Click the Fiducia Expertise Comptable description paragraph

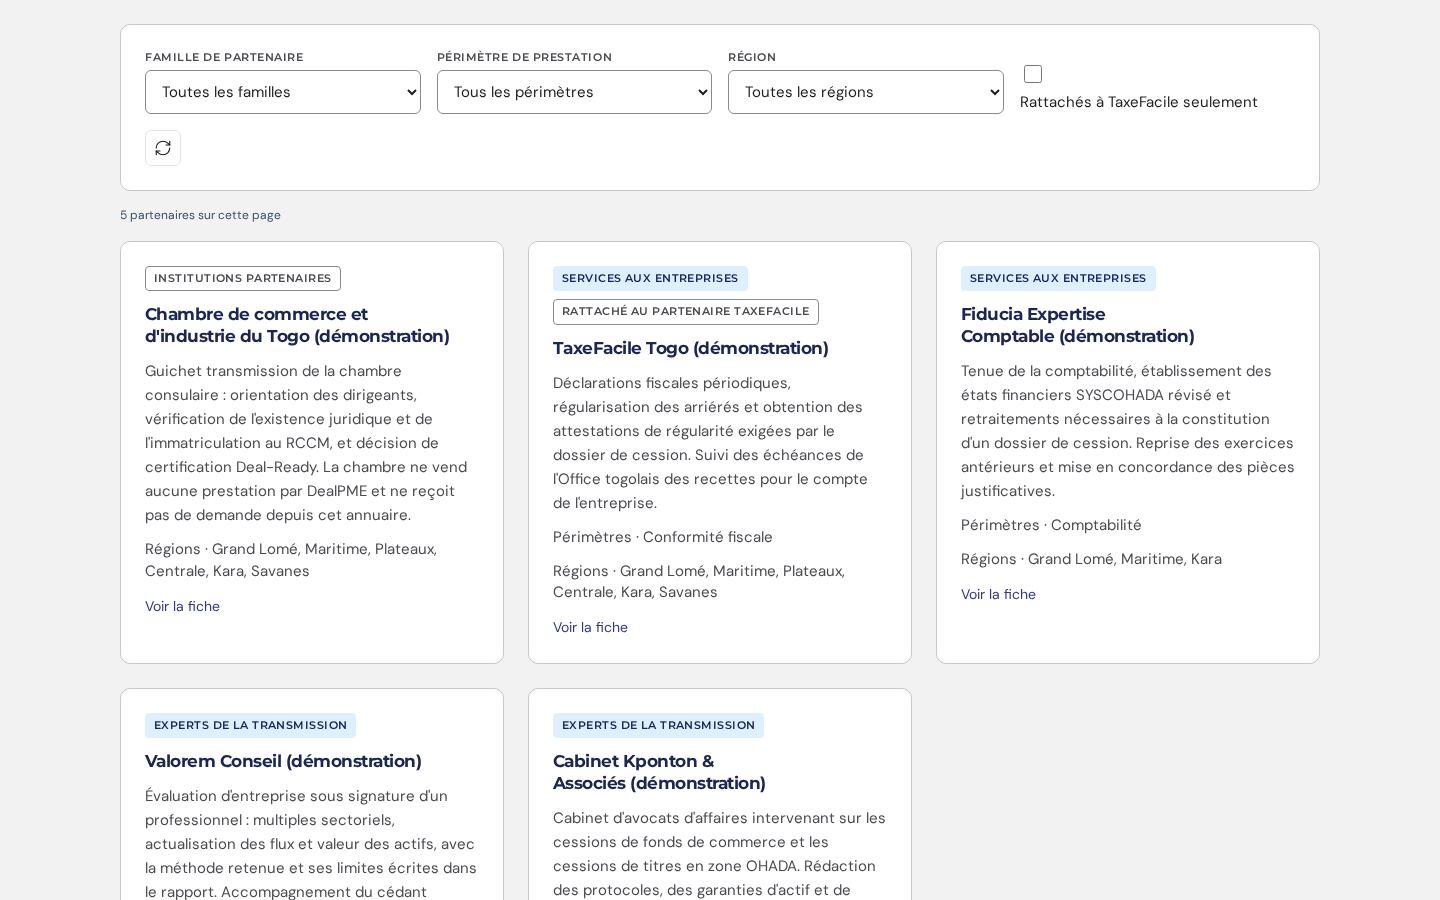point(1127,431)
